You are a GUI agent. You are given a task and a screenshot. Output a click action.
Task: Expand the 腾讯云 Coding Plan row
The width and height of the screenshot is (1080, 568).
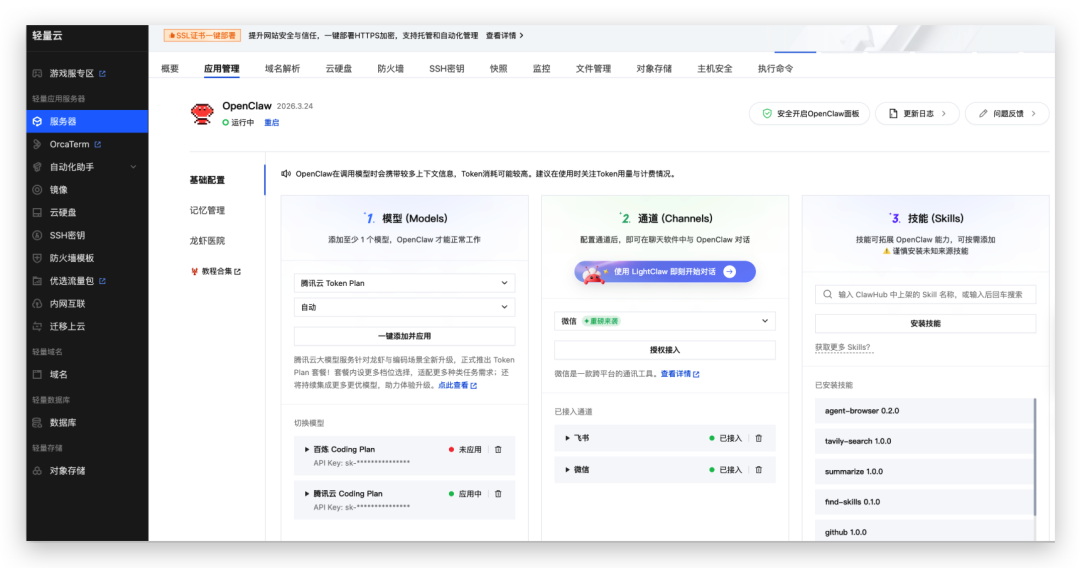pyautogui.click(x=307, y=494)
